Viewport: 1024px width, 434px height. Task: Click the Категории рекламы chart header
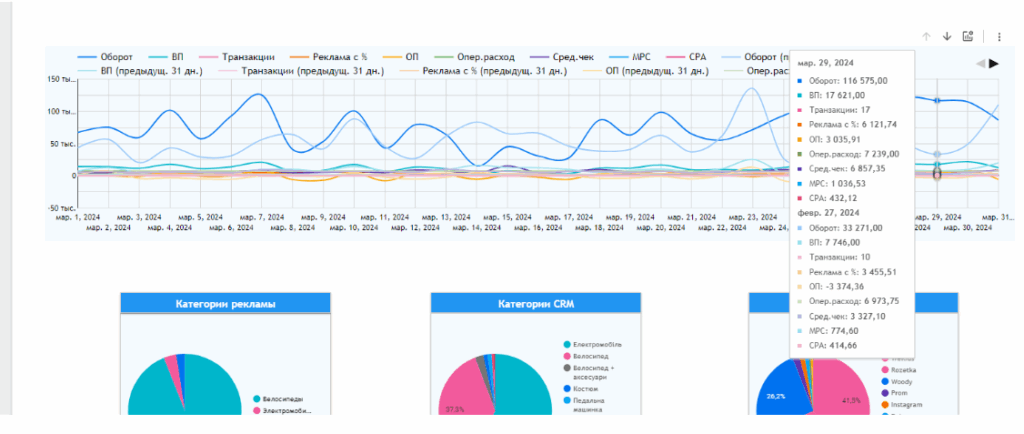tap(225, 303)
